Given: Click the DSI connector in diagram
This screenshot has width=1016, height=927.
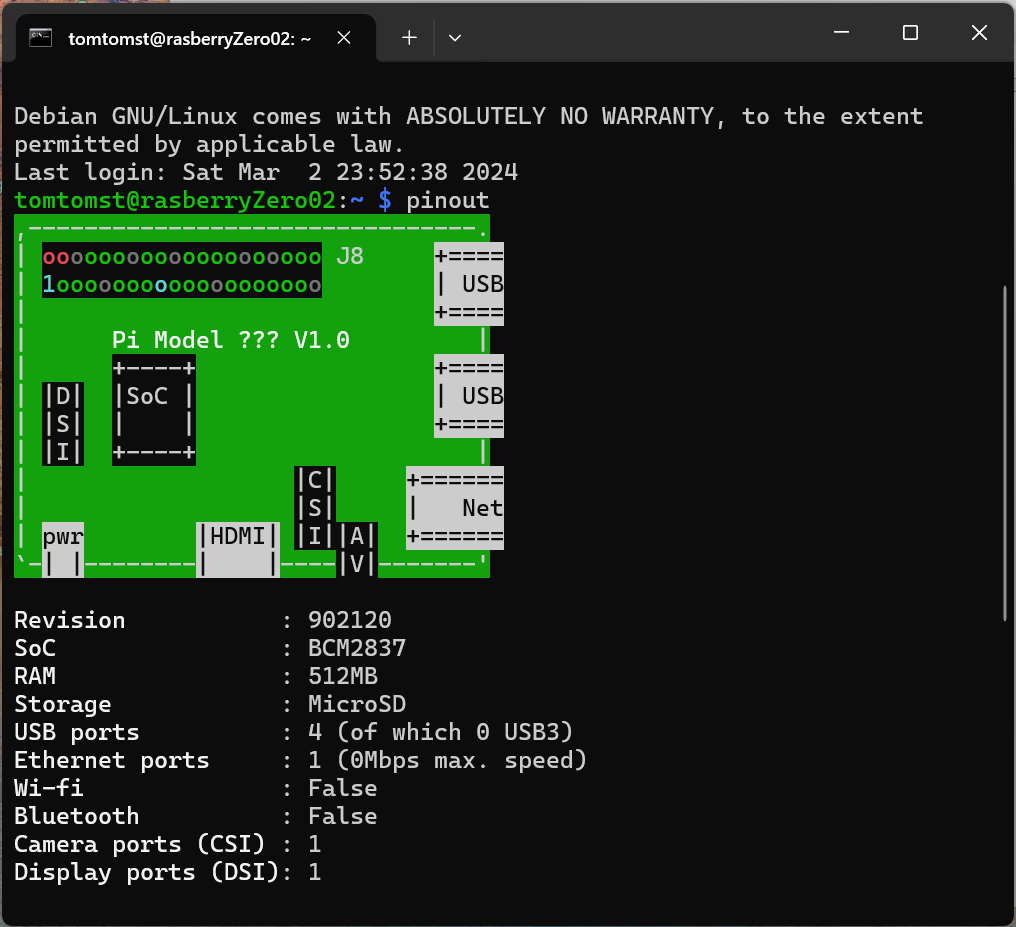Looking at the screenshot, I should 63,424.
